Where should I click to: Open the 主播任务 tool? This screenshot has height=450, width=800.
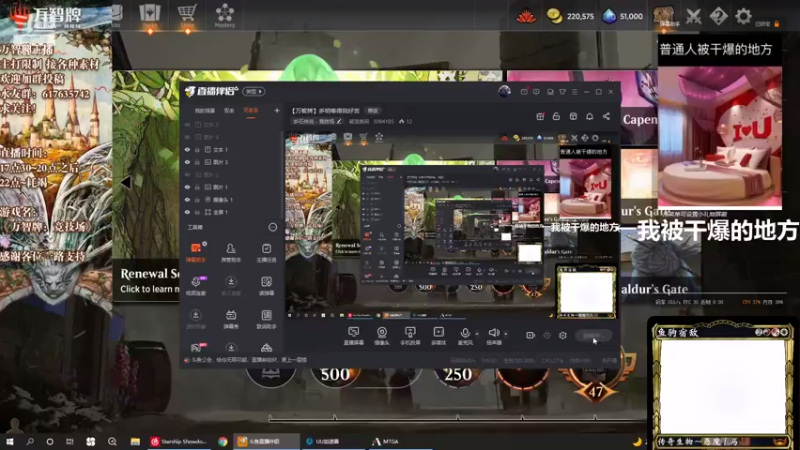coord(266,252)
